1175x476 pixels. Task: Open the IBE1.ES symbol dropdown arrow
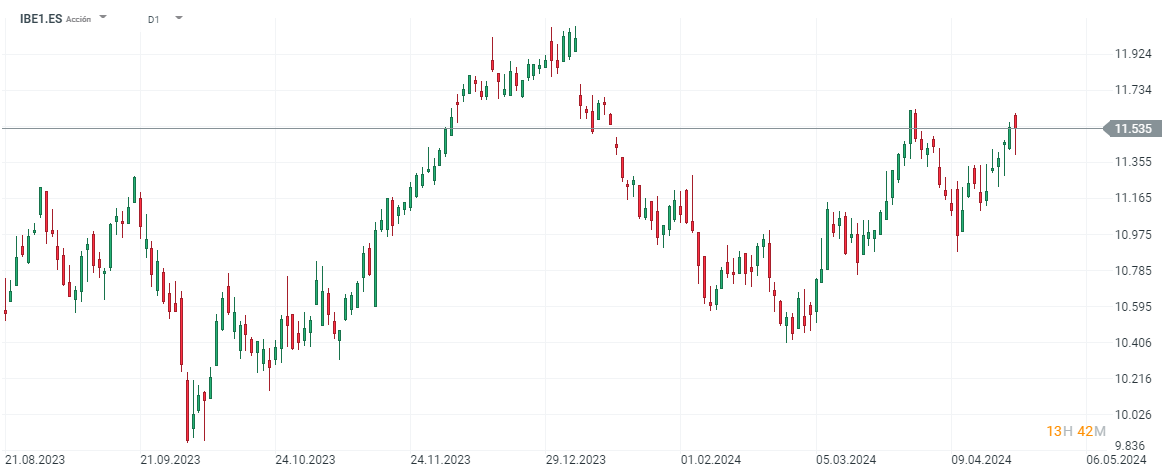click(104, 18)
